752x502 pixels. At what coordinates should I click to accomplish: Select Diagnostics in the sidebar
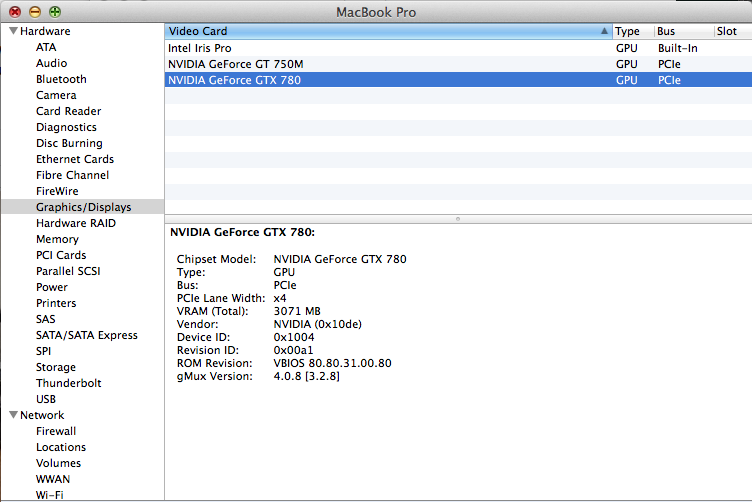66,127
